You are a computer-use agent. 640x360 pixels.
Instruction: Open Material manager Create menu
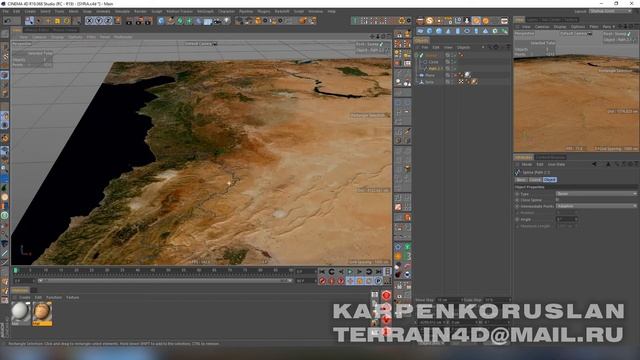25,298
